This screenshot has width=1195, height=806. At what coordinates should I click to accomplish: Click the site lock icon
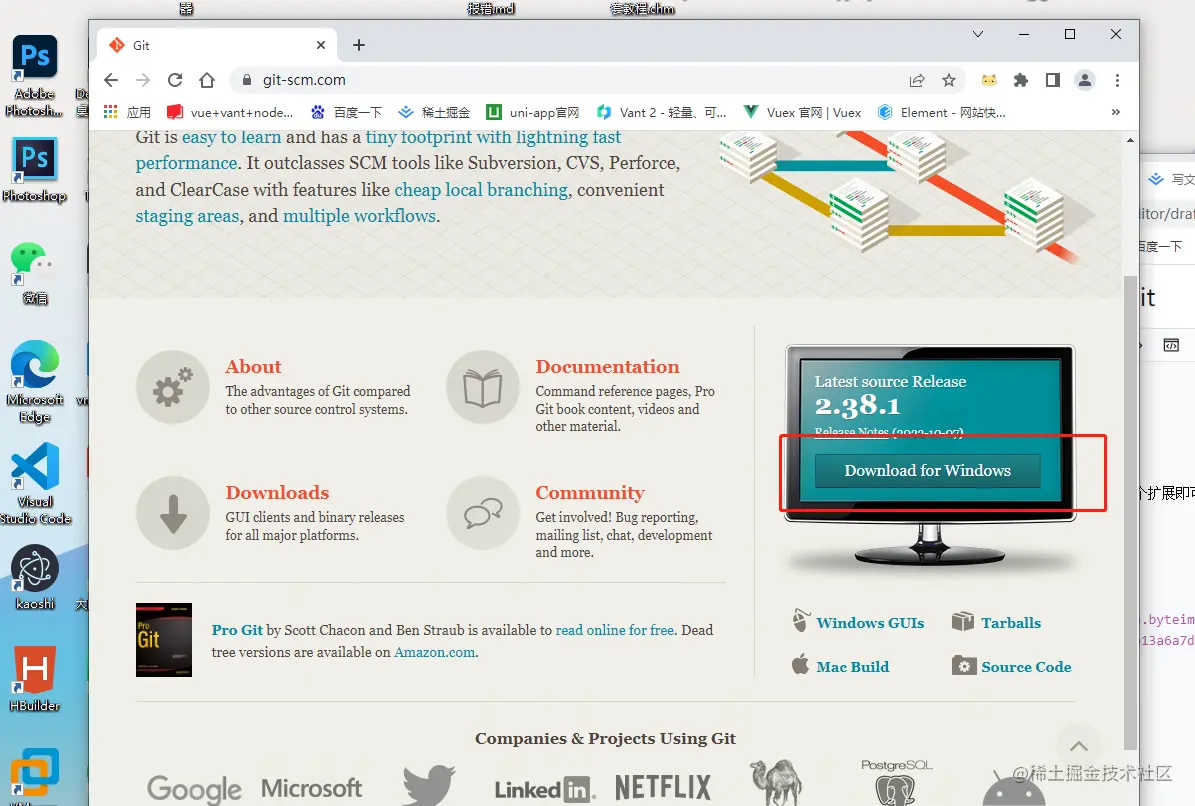tap(246, 80)
